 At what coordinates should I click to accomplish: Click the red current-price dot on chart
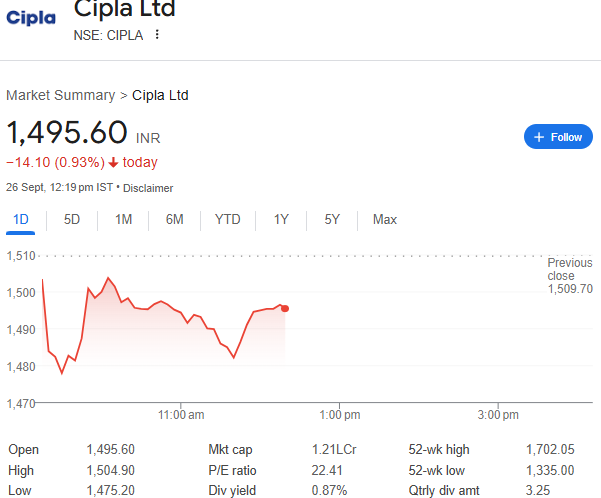click(x=285, y=308)
